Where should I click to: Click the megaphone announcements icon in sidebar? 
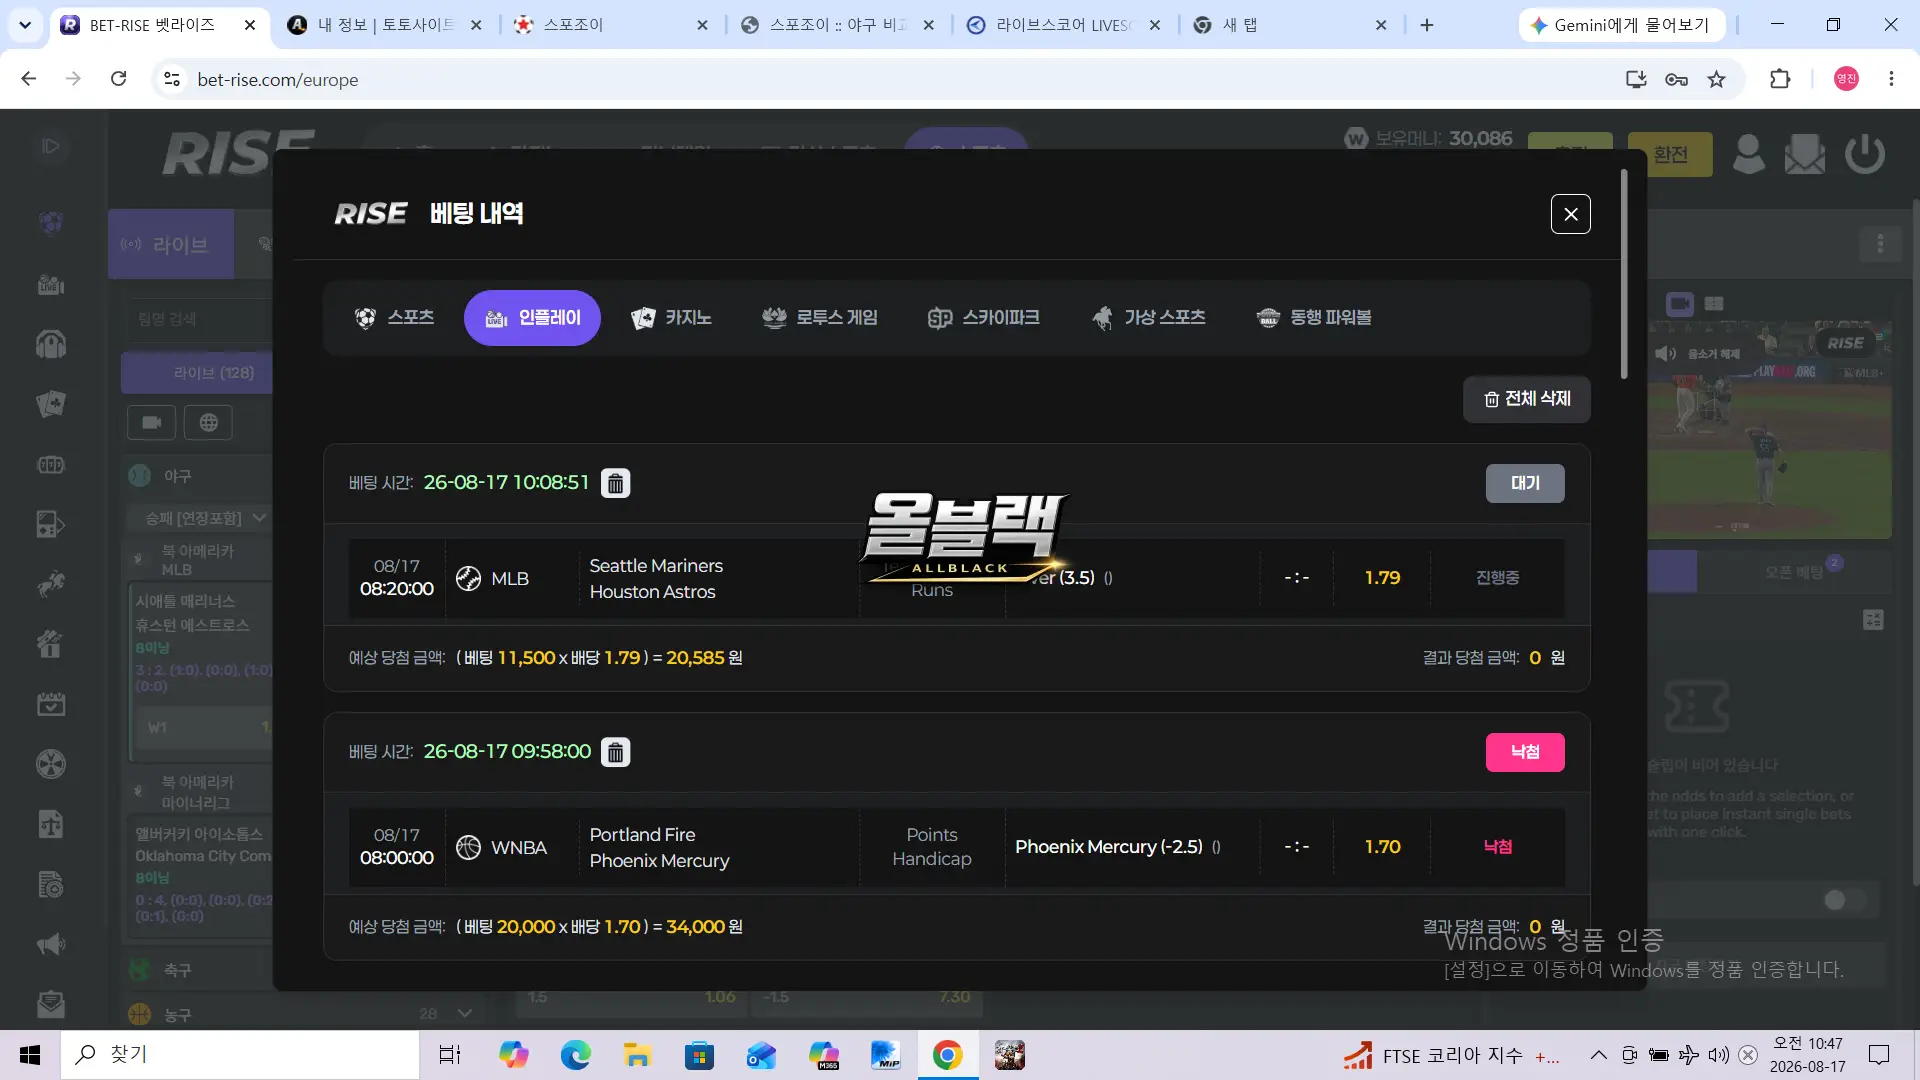coord(51,944)
